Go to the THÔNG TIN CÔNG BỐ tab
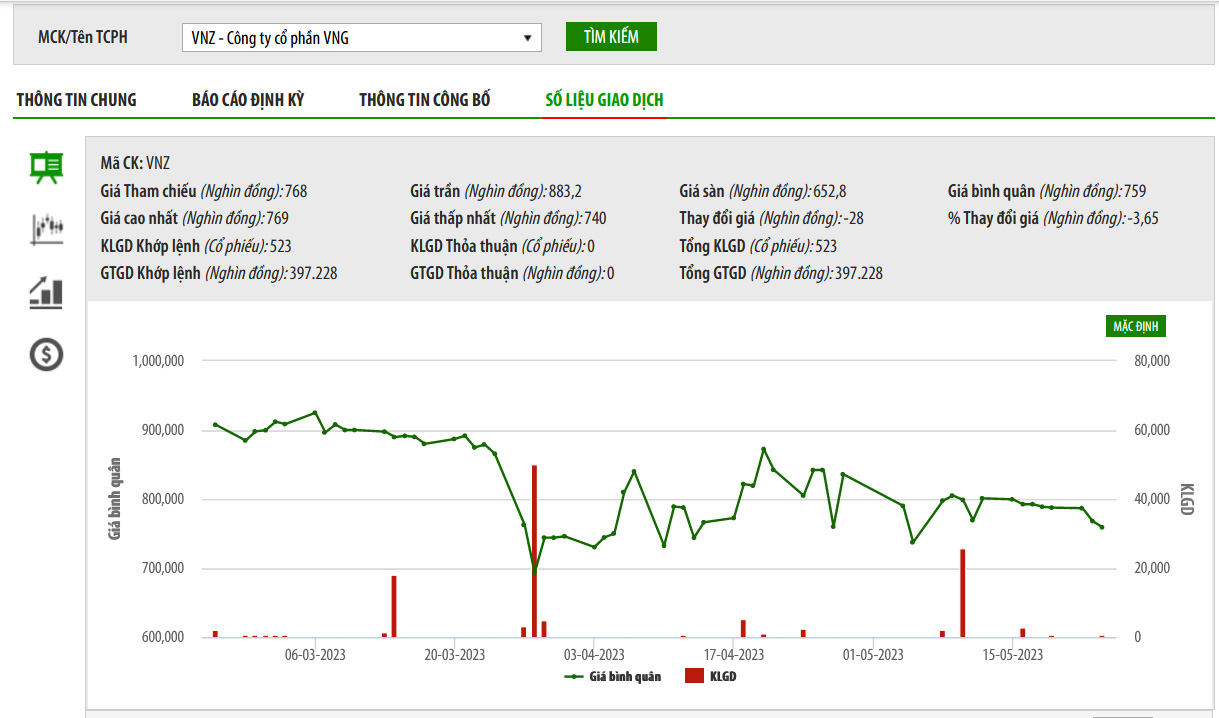 (425, 100)
